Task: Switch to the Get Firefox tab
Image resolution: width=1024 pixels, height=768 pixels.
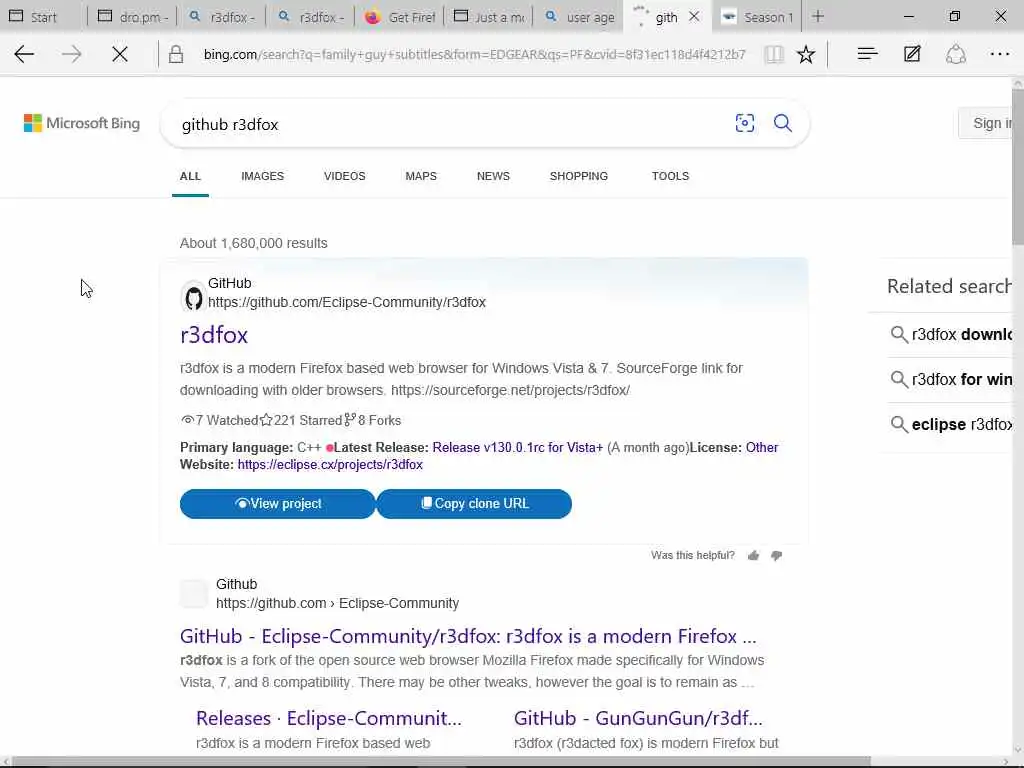Action: (399, 16)
